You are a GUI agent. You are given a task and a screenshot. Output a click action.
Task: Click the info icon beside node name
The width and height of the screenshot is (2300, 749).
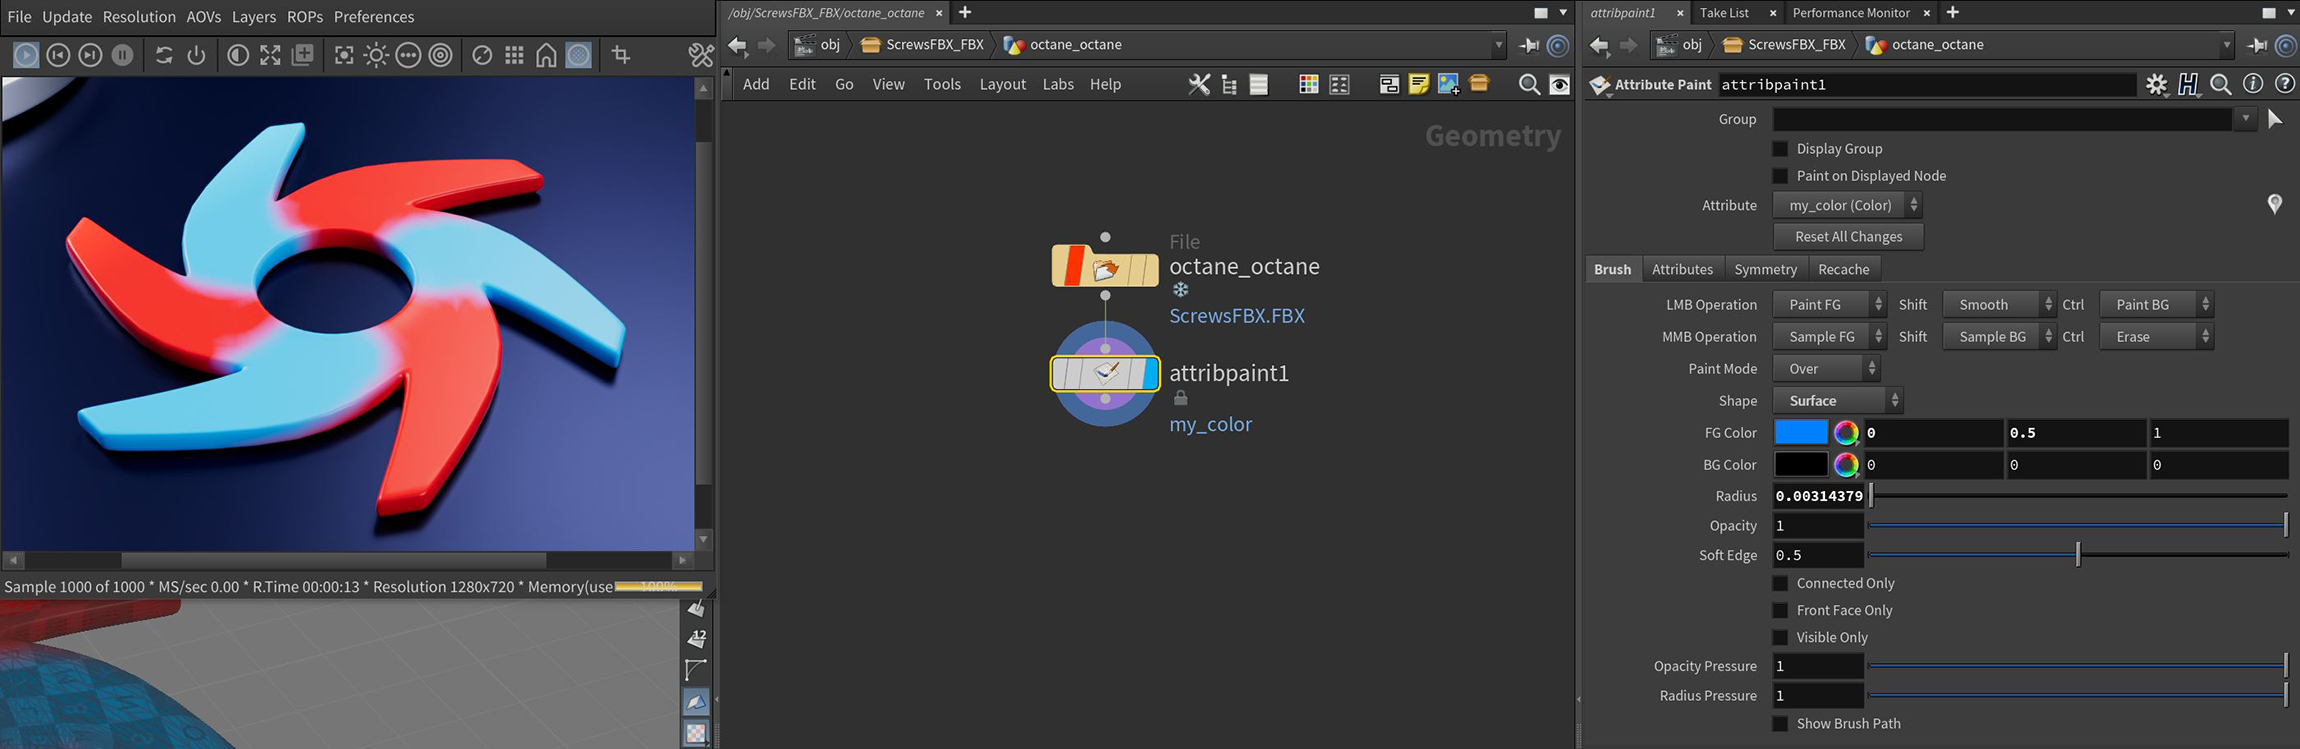[x=2252, y=85]
